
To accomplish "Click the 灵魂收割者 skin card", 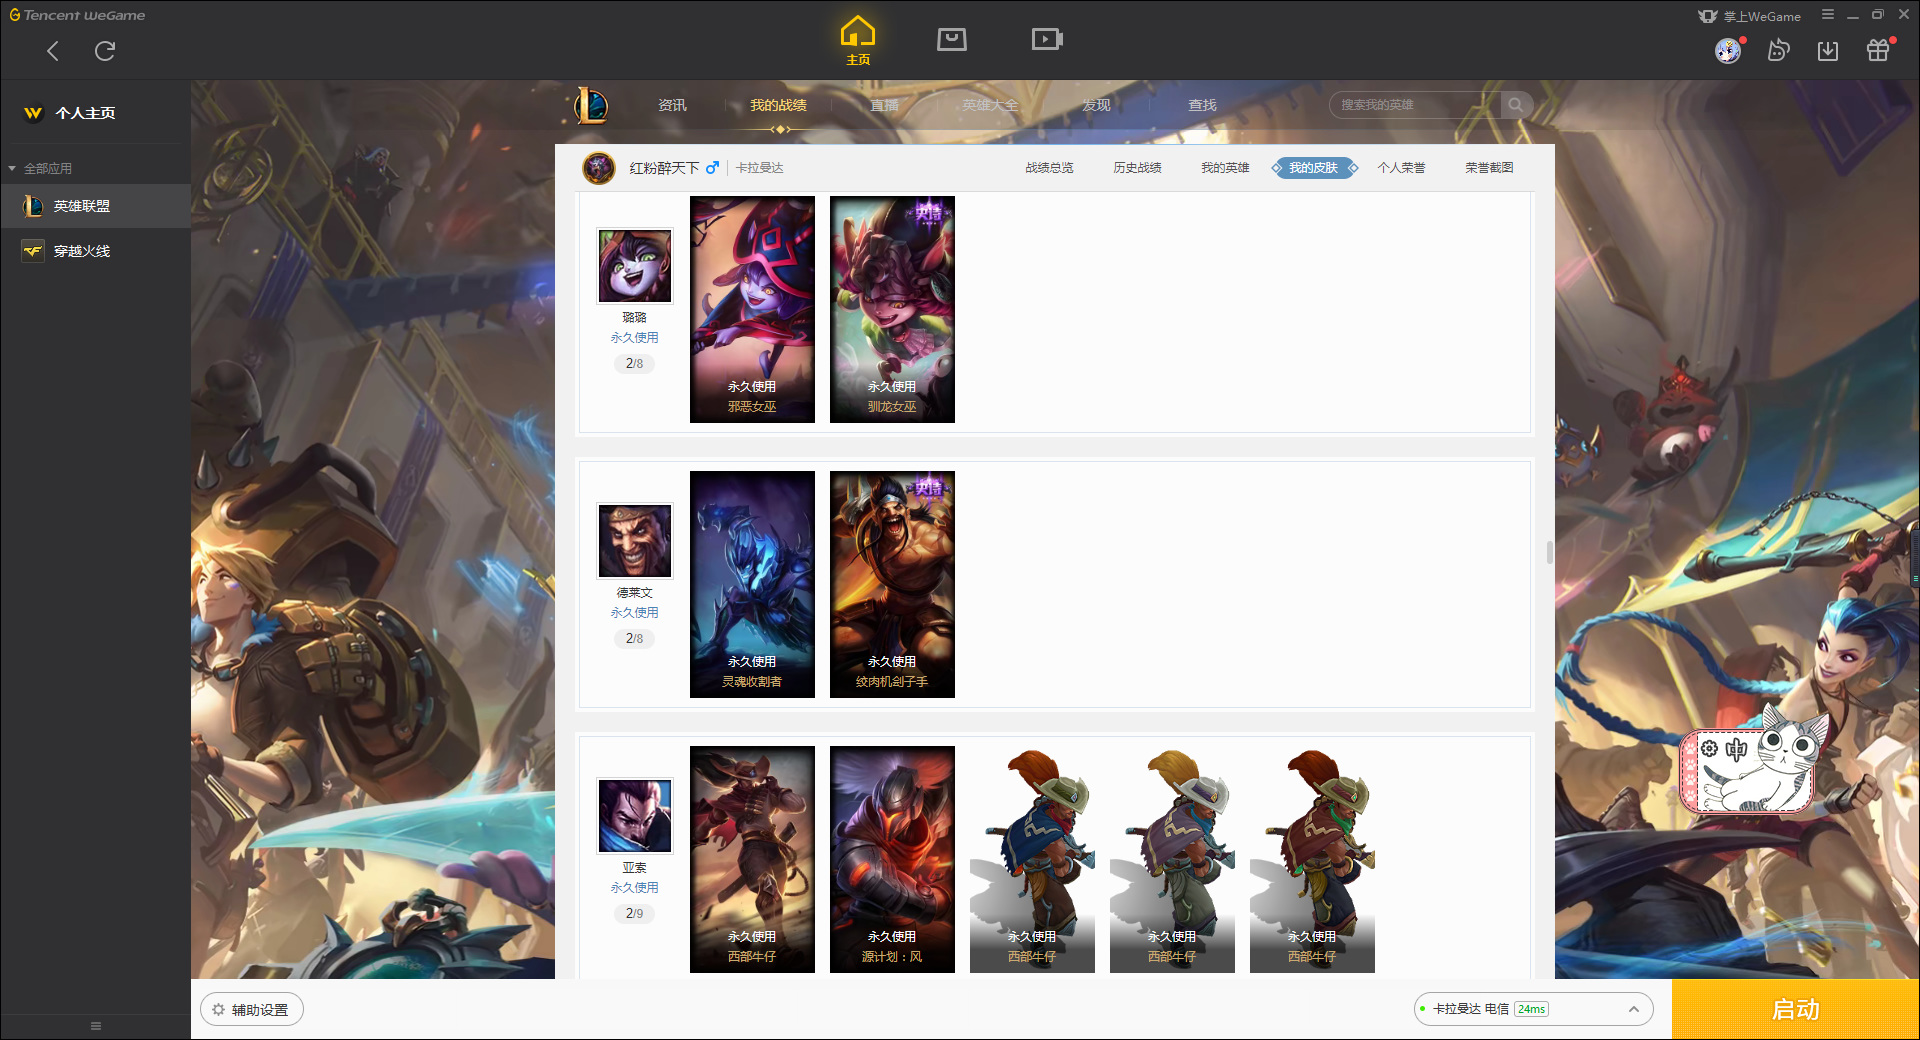I will coord(752,584).
